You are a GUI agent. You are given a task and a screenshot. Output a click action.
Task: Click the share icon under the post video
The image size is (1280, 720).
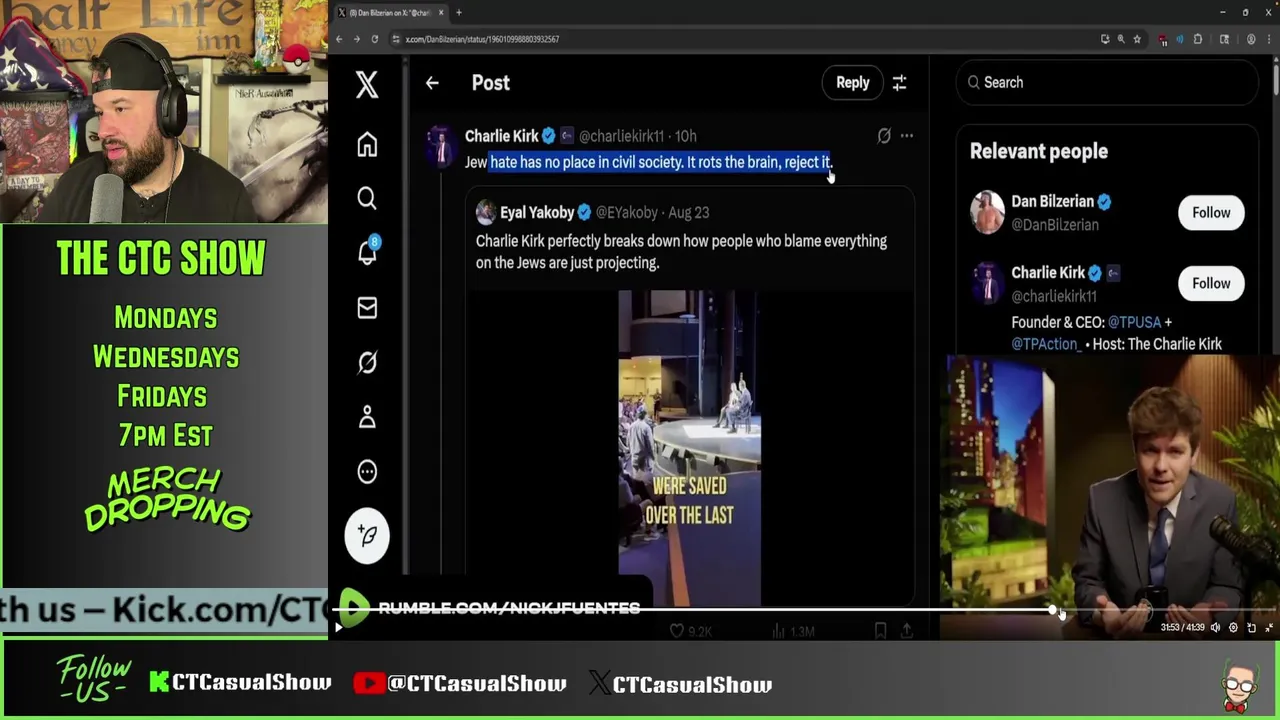906,631
